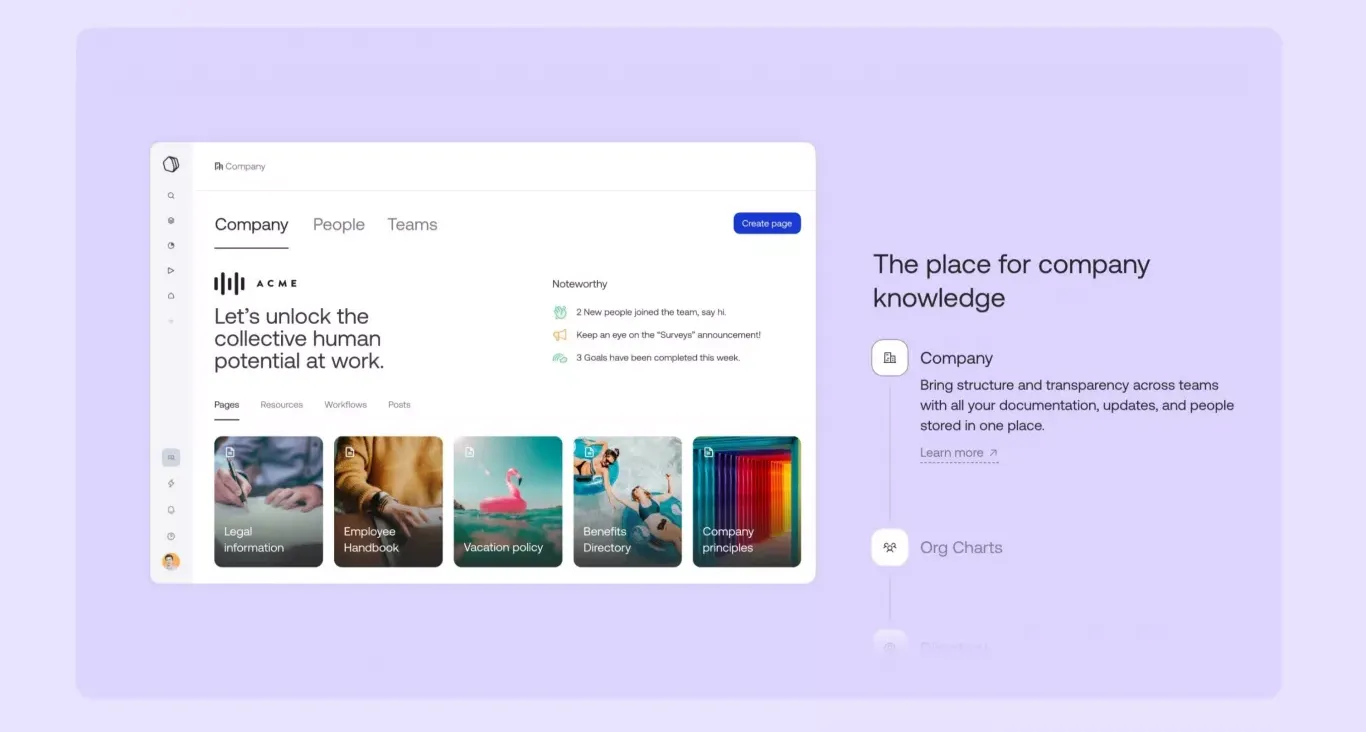Select the Workflows sub-tab
1366x732 pixels.
point(346,405)
